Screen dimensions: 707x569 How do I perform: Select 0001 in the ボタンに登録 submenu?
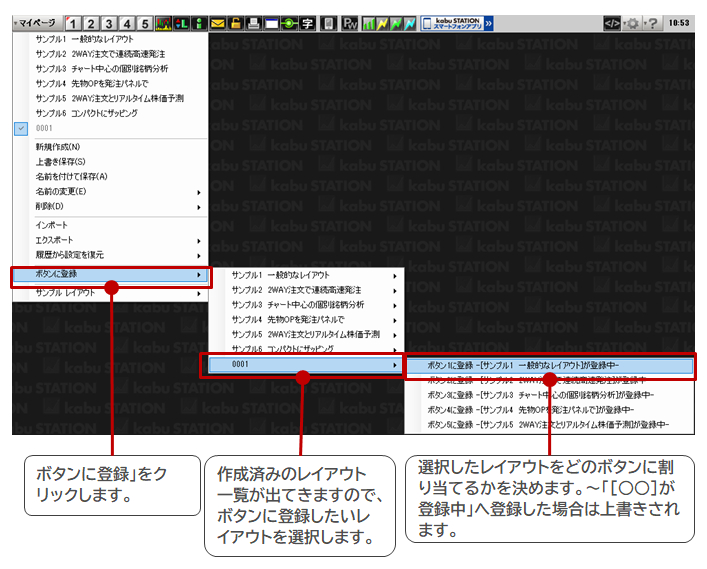tap(306, 364)
